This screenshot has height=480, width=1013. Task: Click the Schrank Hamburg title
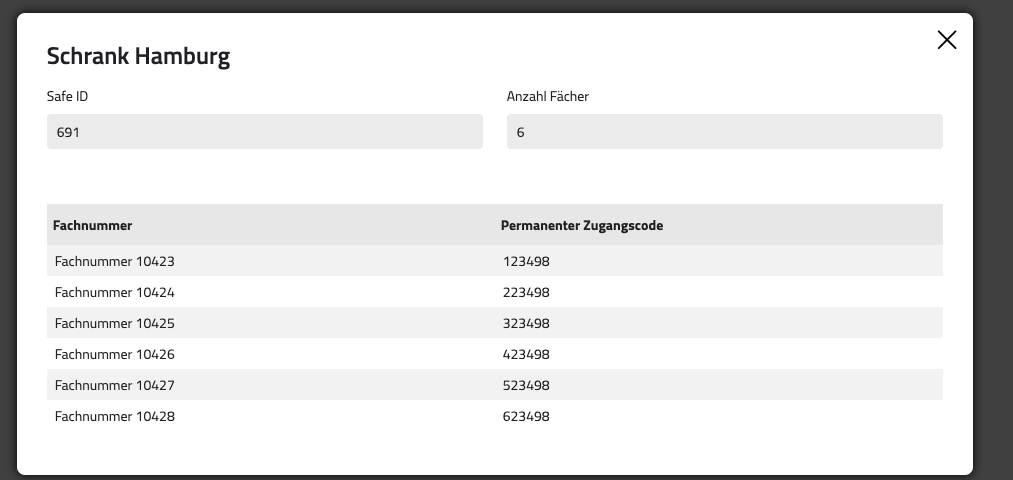(138, 56)
